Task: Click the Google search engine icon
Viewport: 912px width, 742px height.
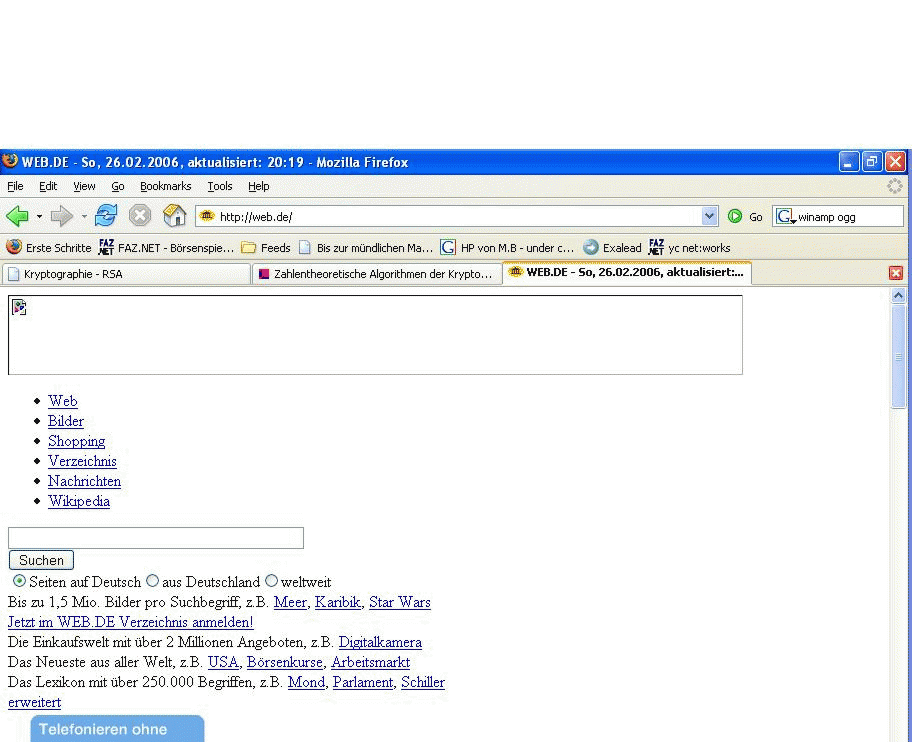Action: coord(785,217)
